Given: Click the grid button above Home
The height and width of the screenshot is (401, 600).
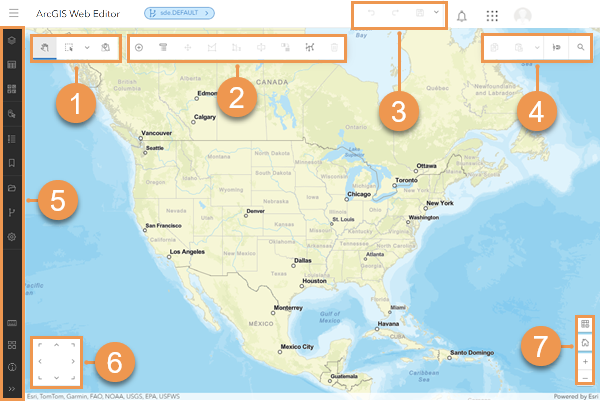Looking at the screenshot, I should 585,324.
